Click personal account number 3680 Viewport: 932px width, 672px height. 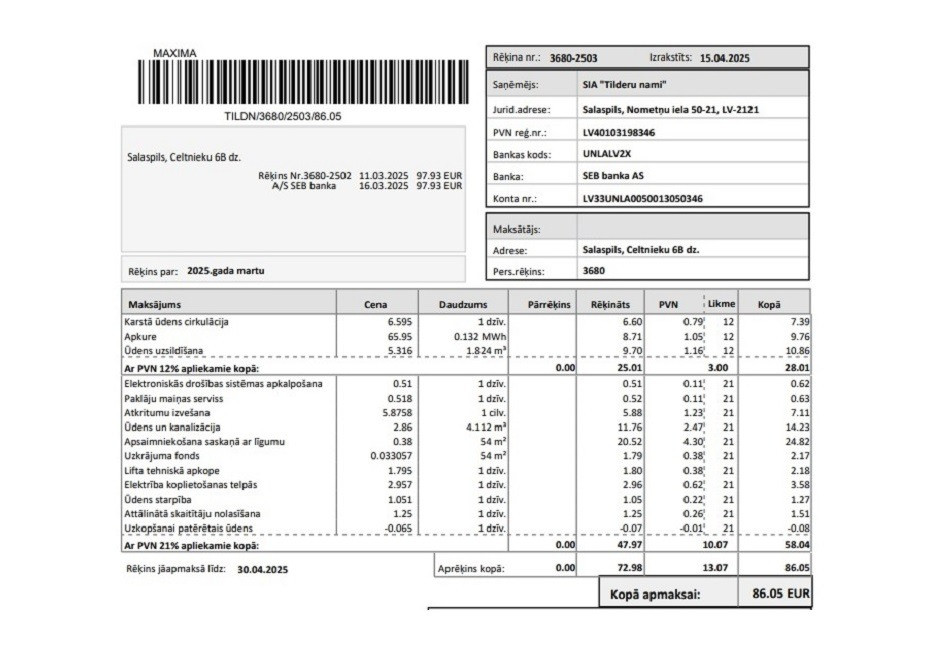[594, 270]
